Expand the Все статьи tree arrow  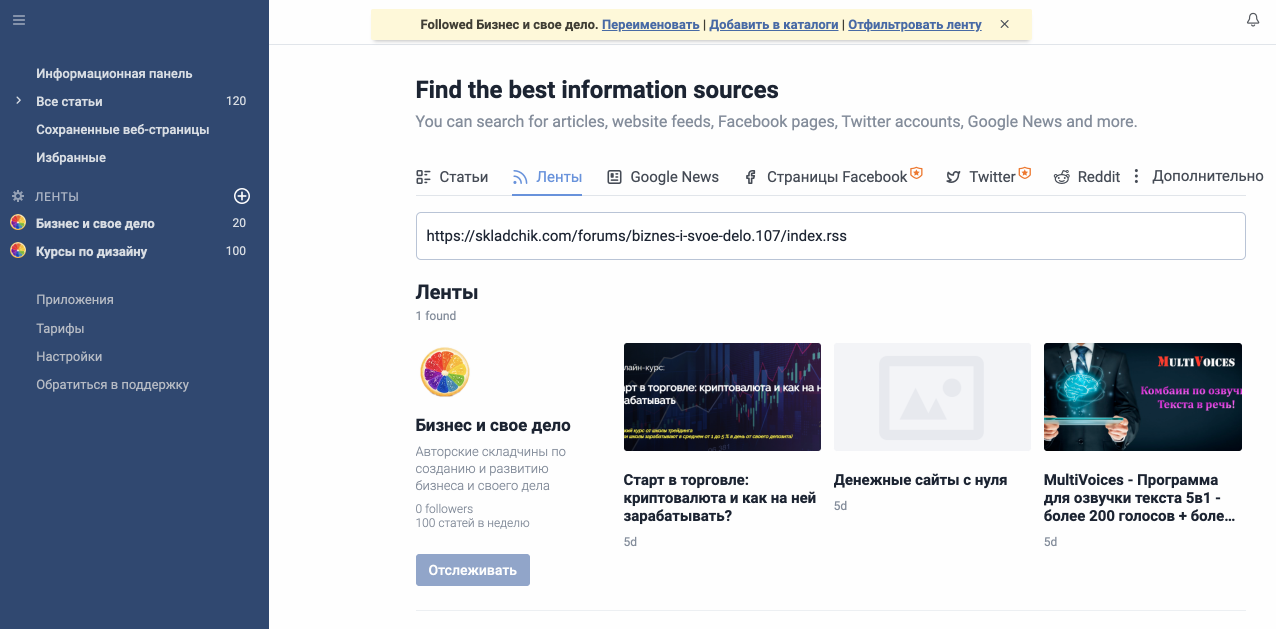click(x=18, y=101)
